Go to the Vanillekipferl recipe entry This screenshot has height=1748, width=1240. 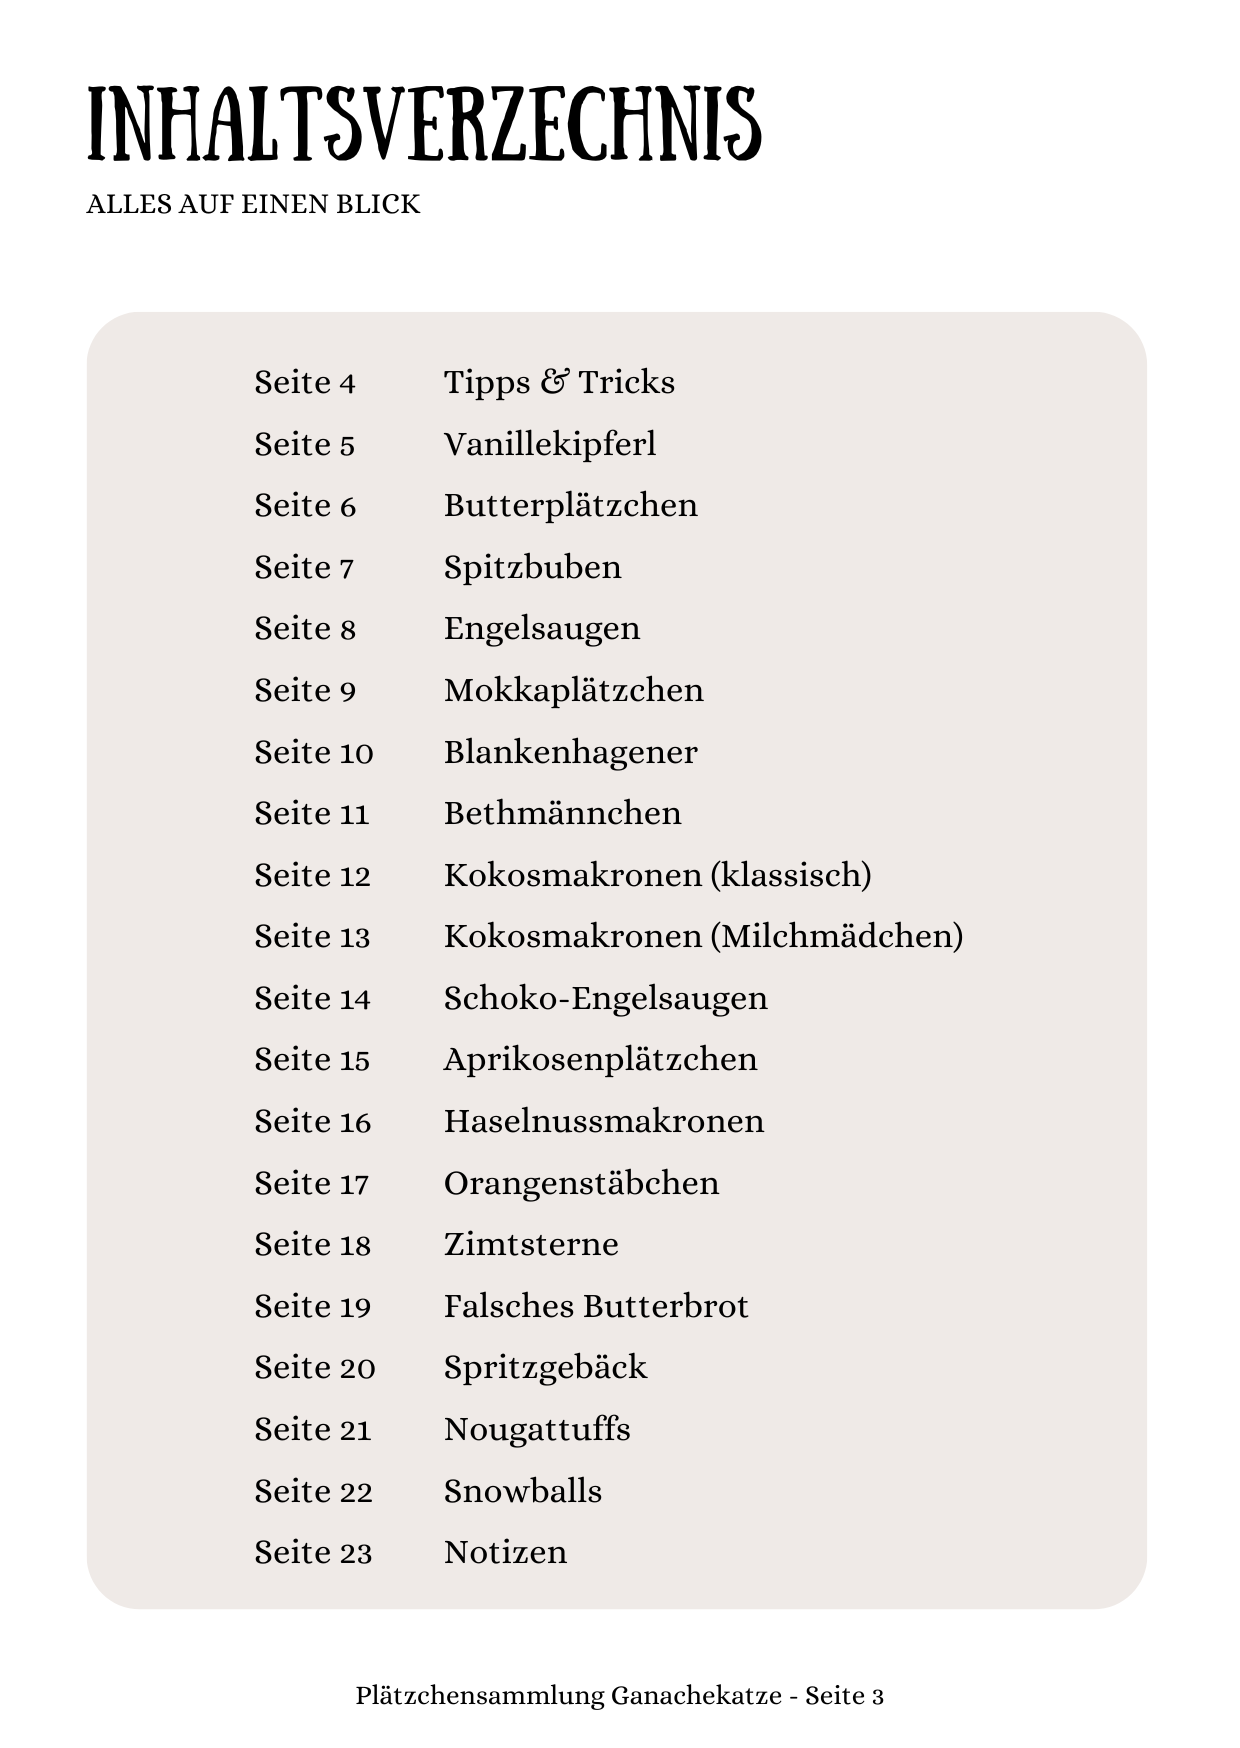[550, 444]
